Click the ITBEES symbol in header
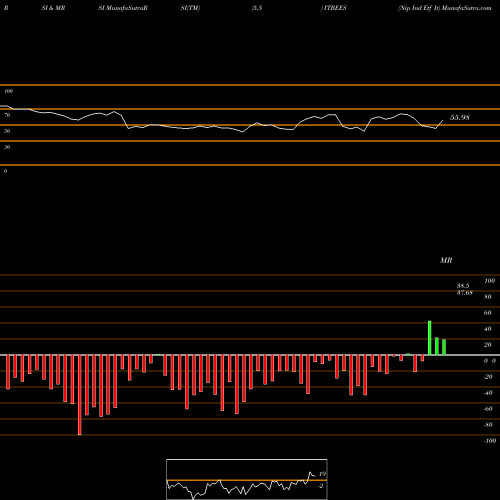This screenshot has width=500, height=500. click(x=335, y=8)
